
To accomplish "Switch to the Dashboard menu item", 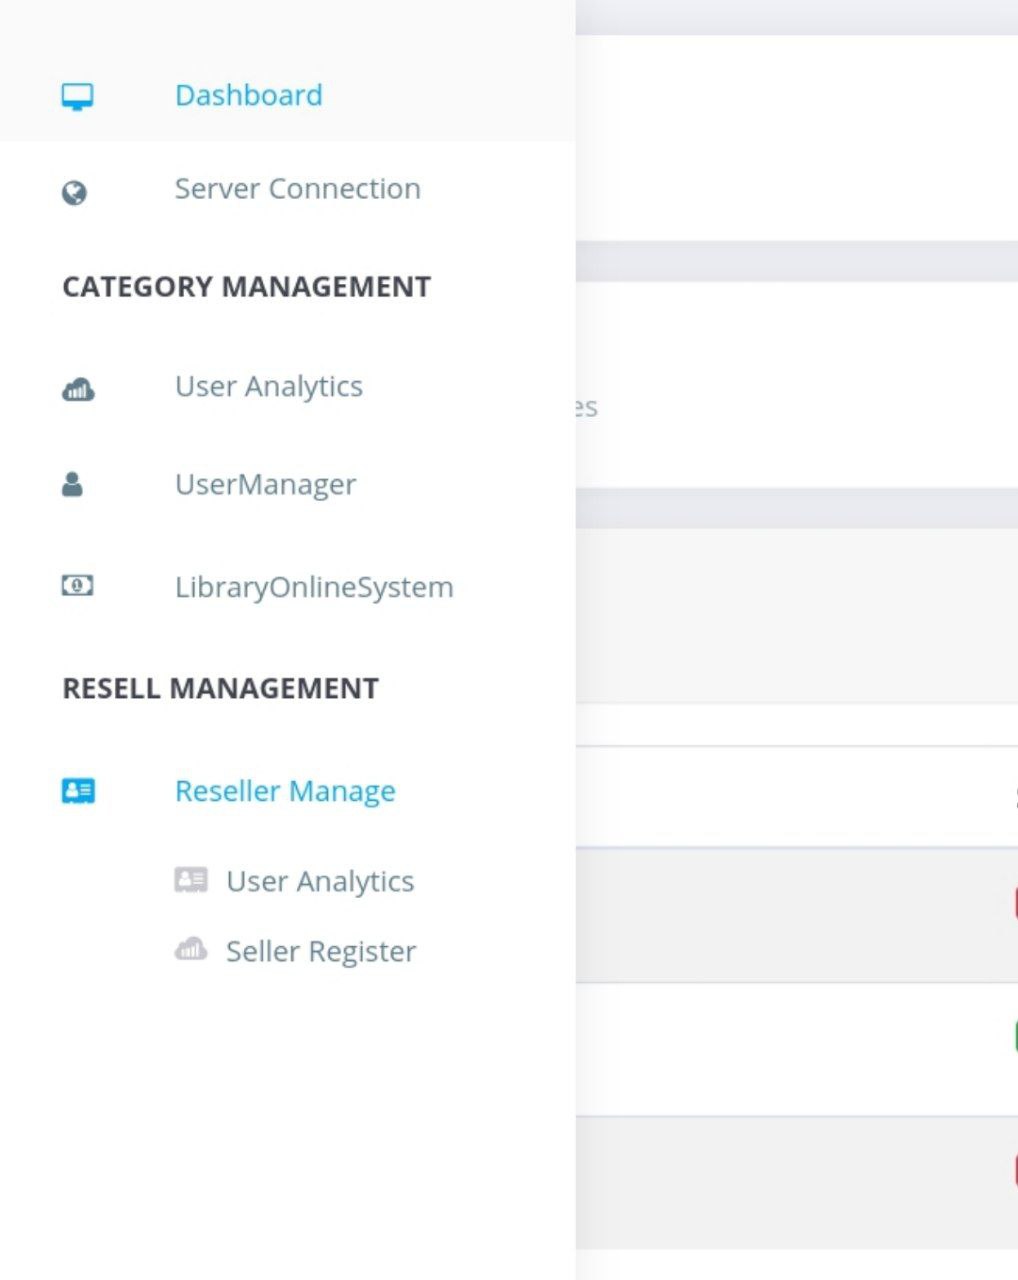I will click(x=248, y=95).
